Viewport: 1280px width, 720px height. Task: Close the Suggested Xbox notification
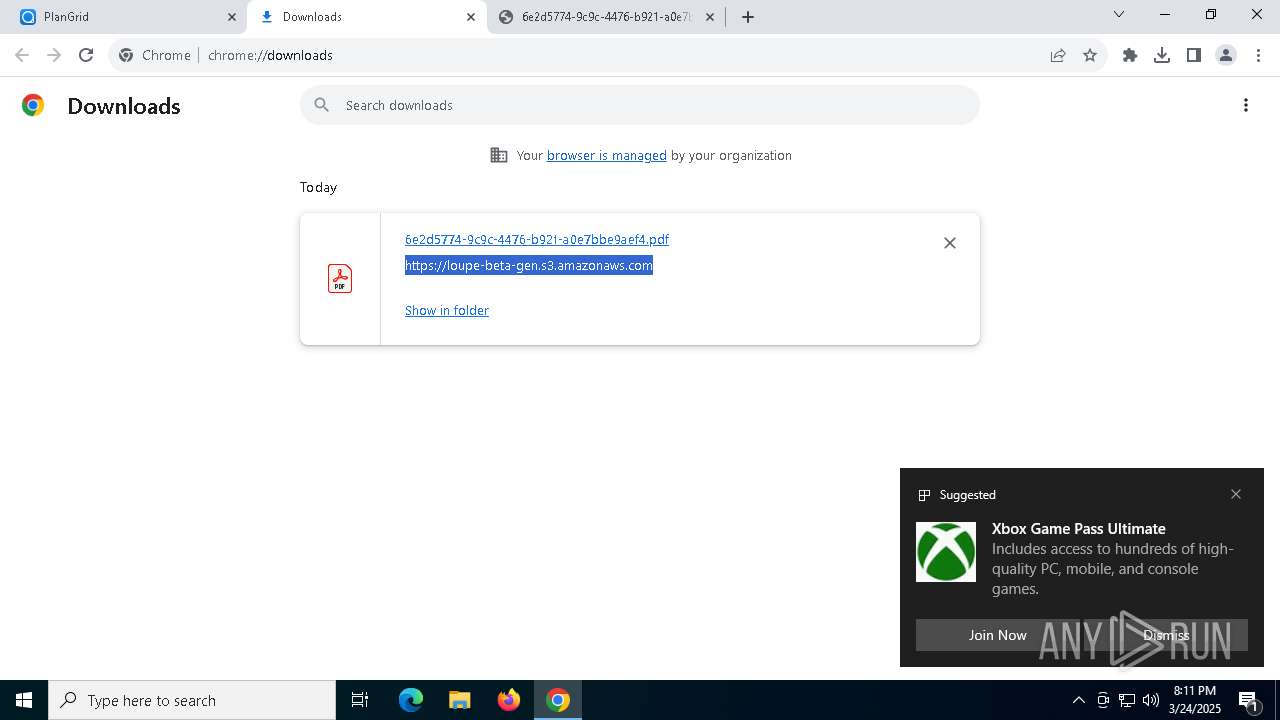(x=1236, y=494)
